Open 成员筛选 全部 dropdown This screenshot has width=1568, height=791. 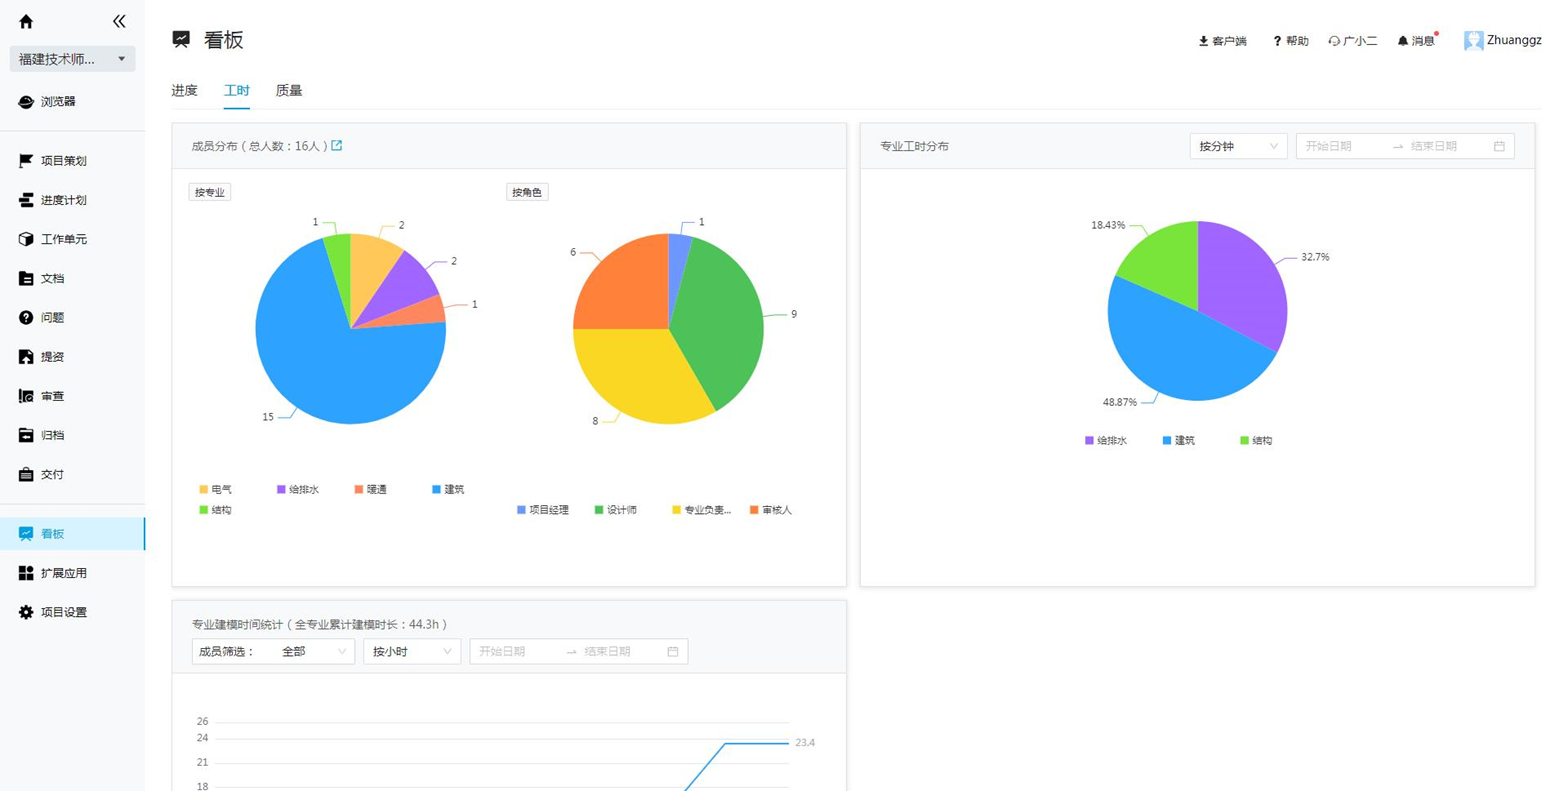[273, 652]
